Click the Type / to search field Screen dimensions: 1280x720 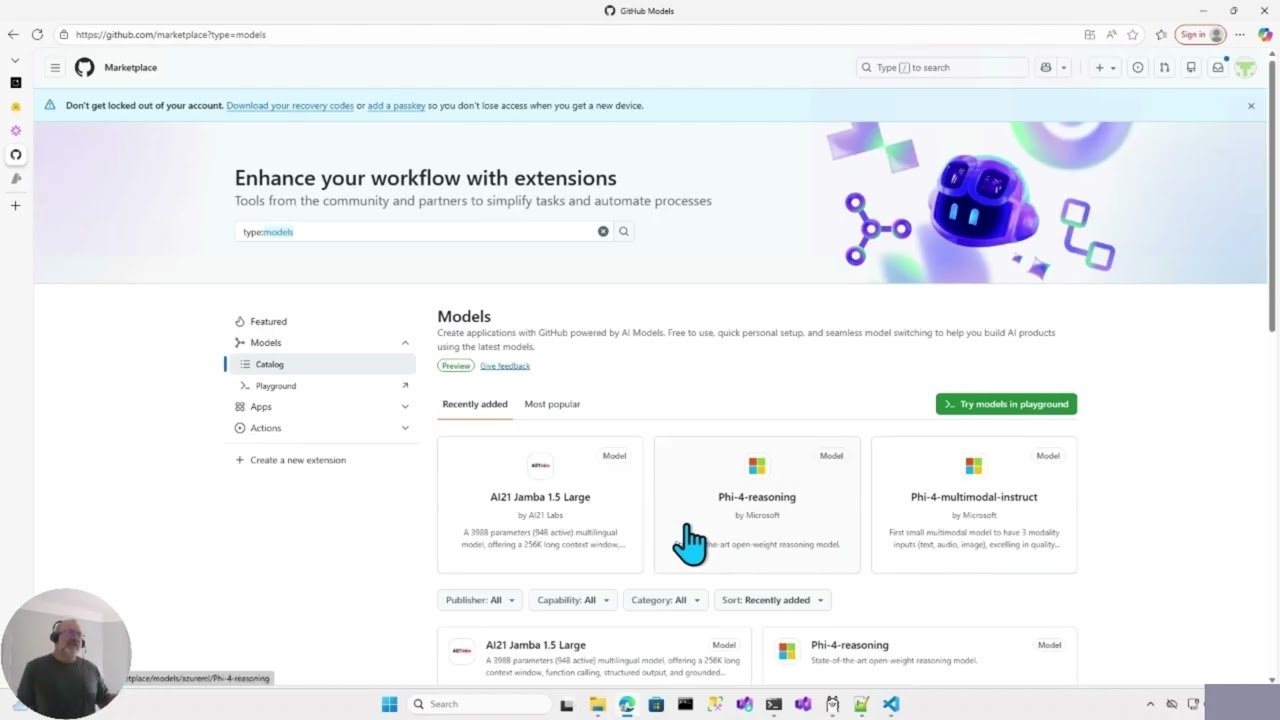pyautogui.click(x=942, y=67)
